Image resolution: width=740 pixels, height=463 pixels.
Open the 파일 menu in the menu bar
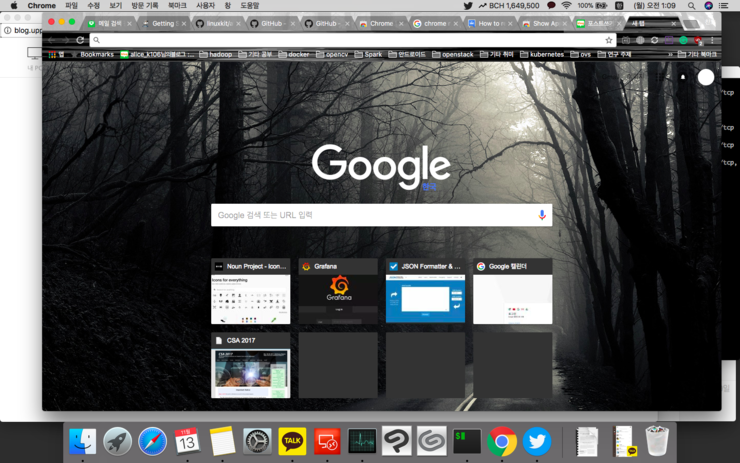[x=71, y=6]
